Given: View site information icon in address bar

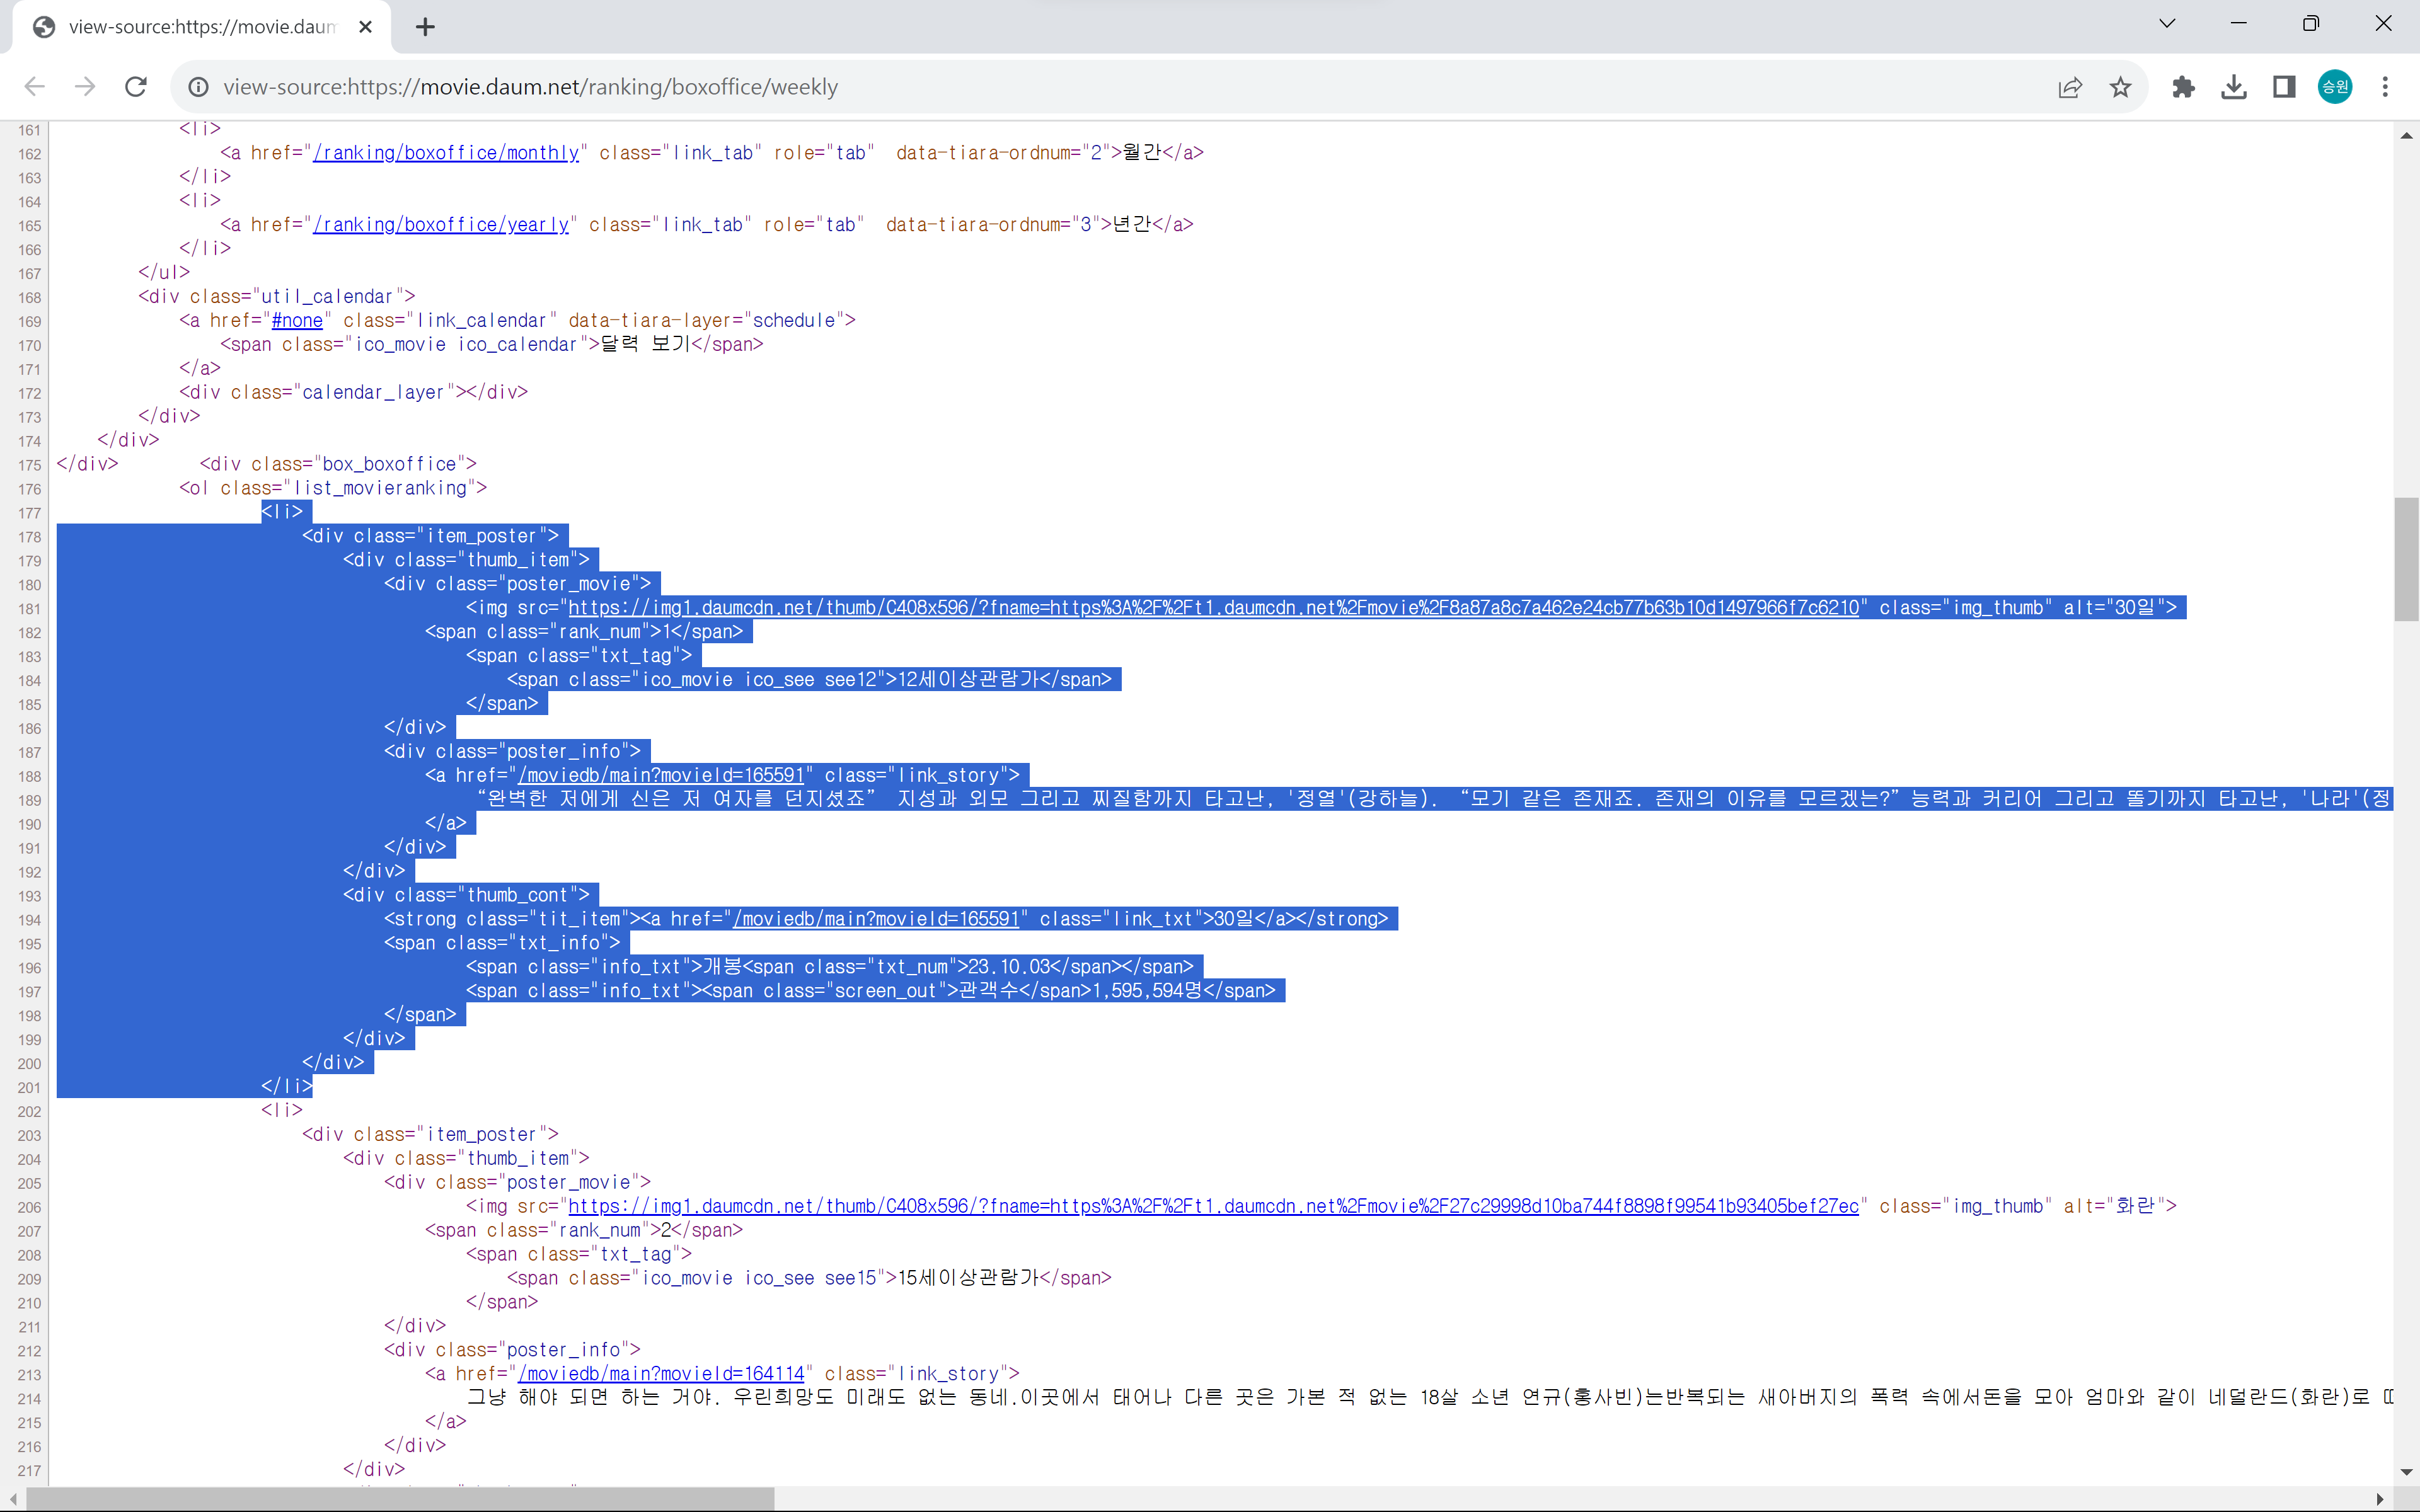Looking at the screenshot, I should pyautogui.click(x=199, y=87).
